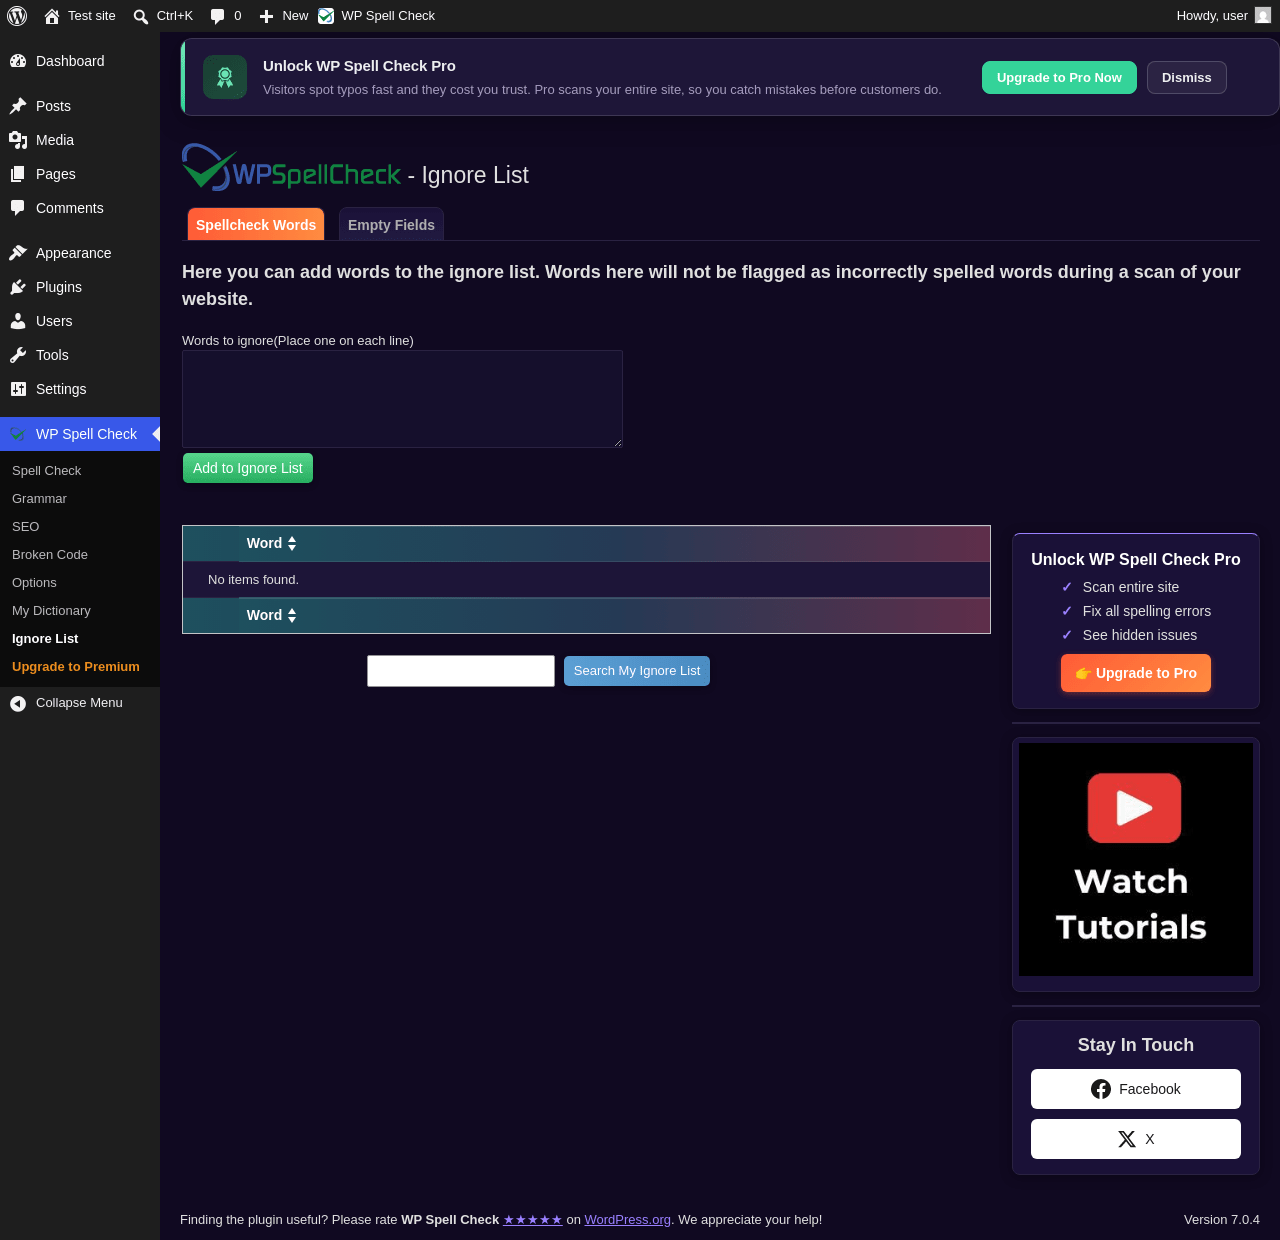1280x1240 pixels.
Task: Open the WordPress logo menu
Action: click(17, 16)
